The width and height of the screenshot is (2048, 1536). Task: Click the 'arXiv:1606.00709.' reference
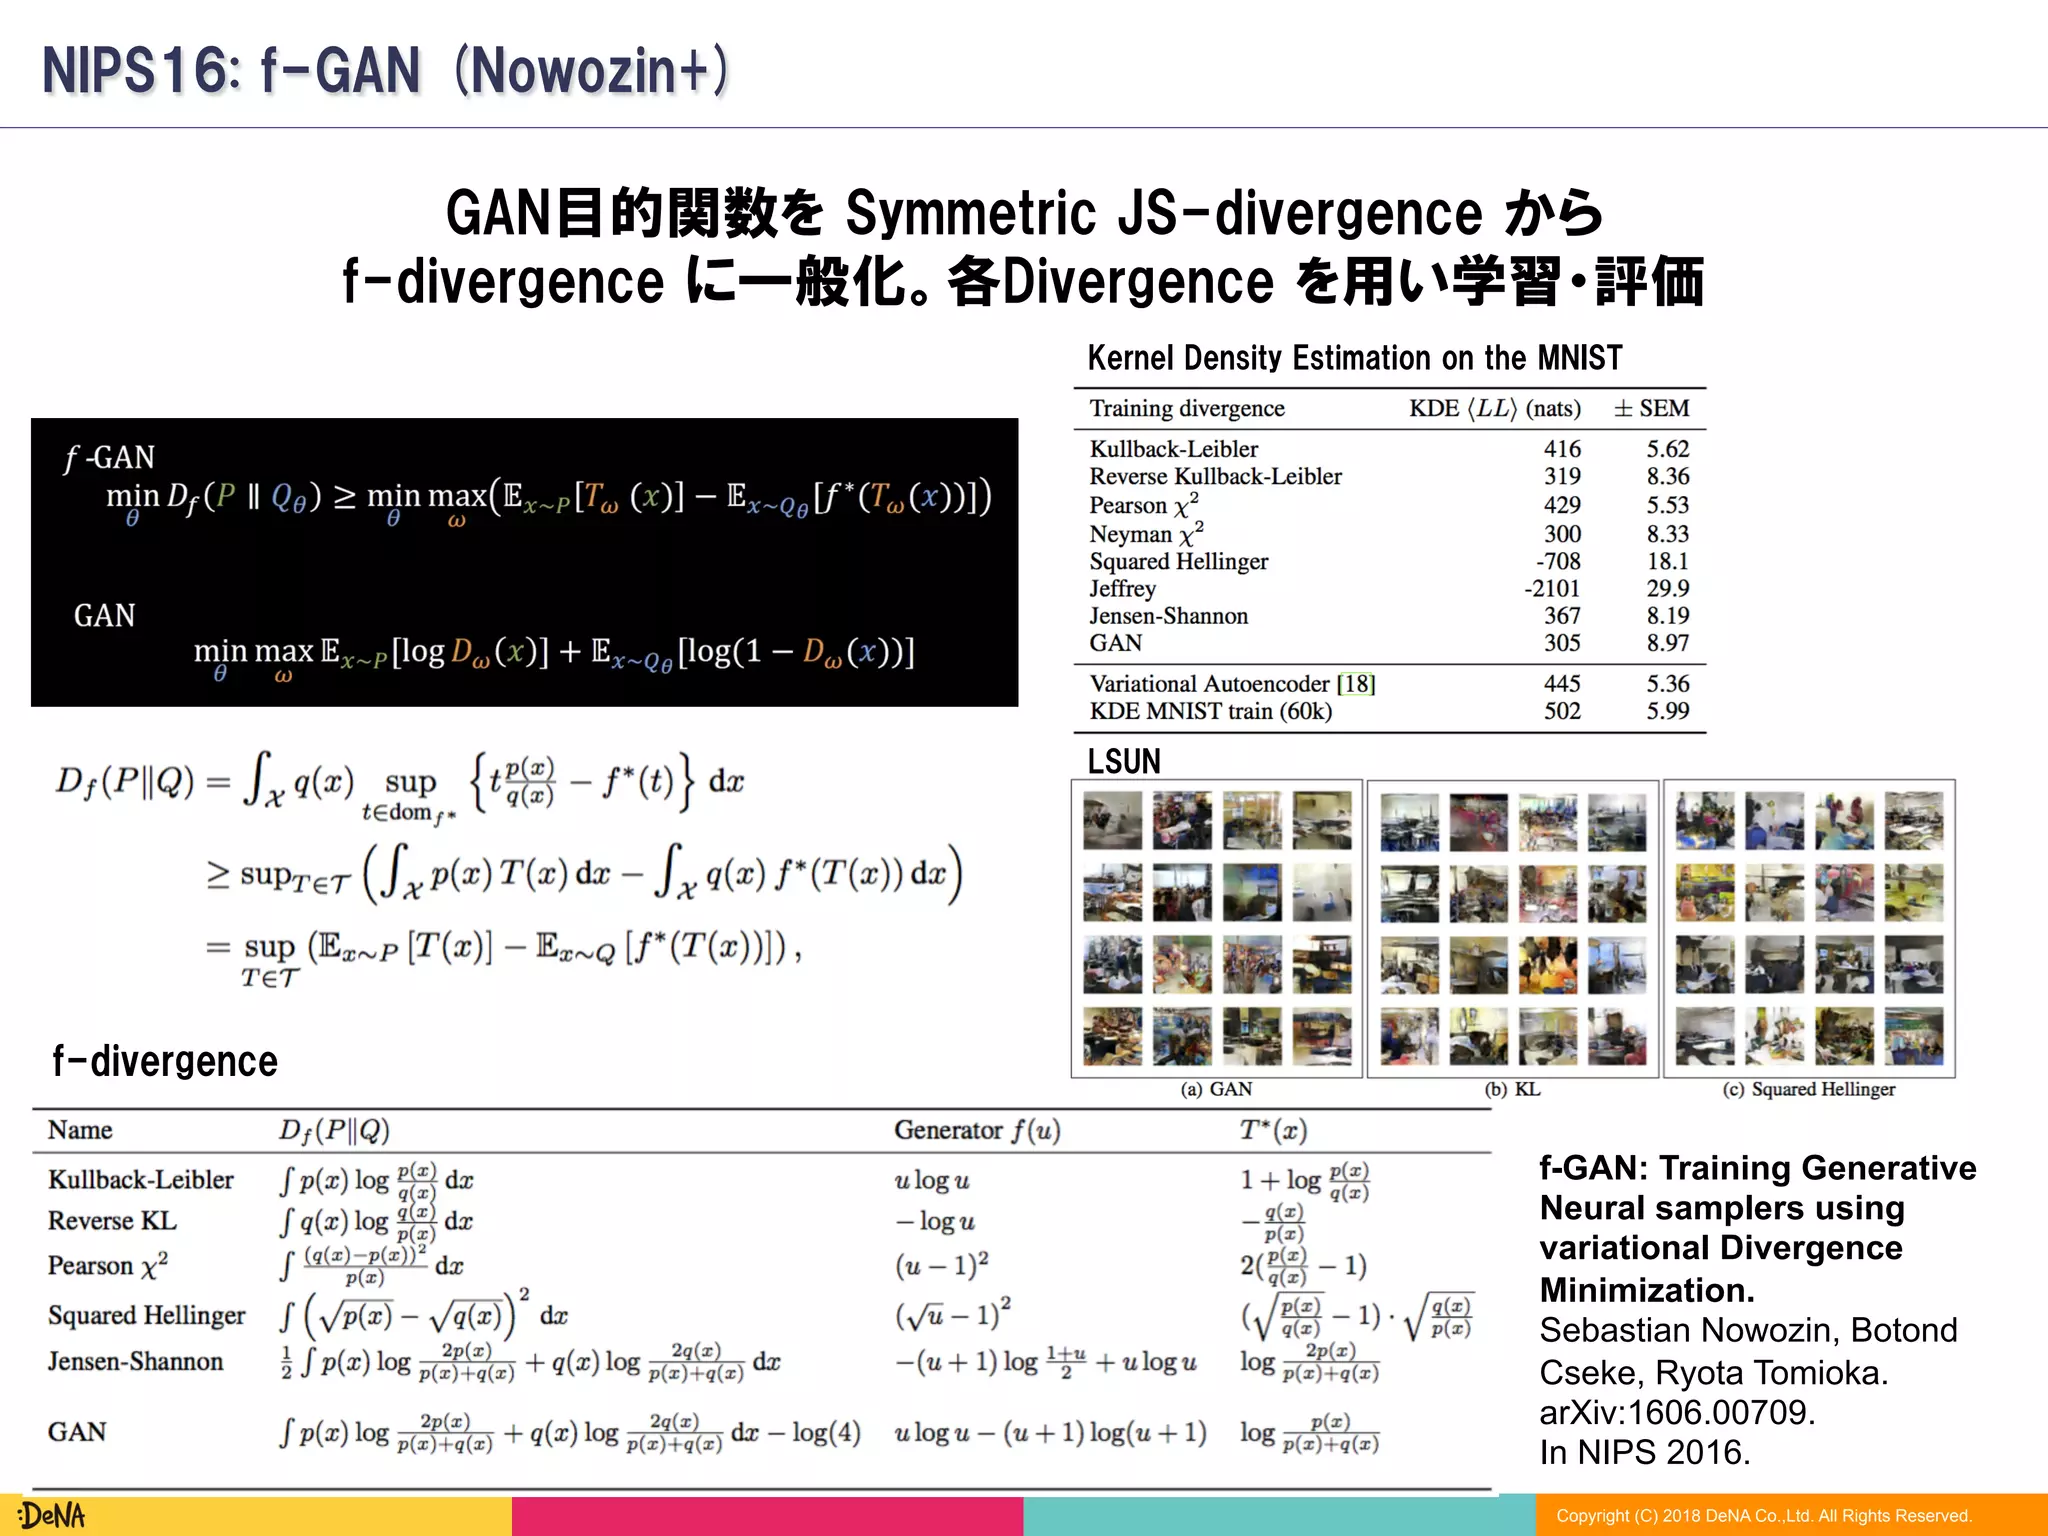click(1678, 1412)
